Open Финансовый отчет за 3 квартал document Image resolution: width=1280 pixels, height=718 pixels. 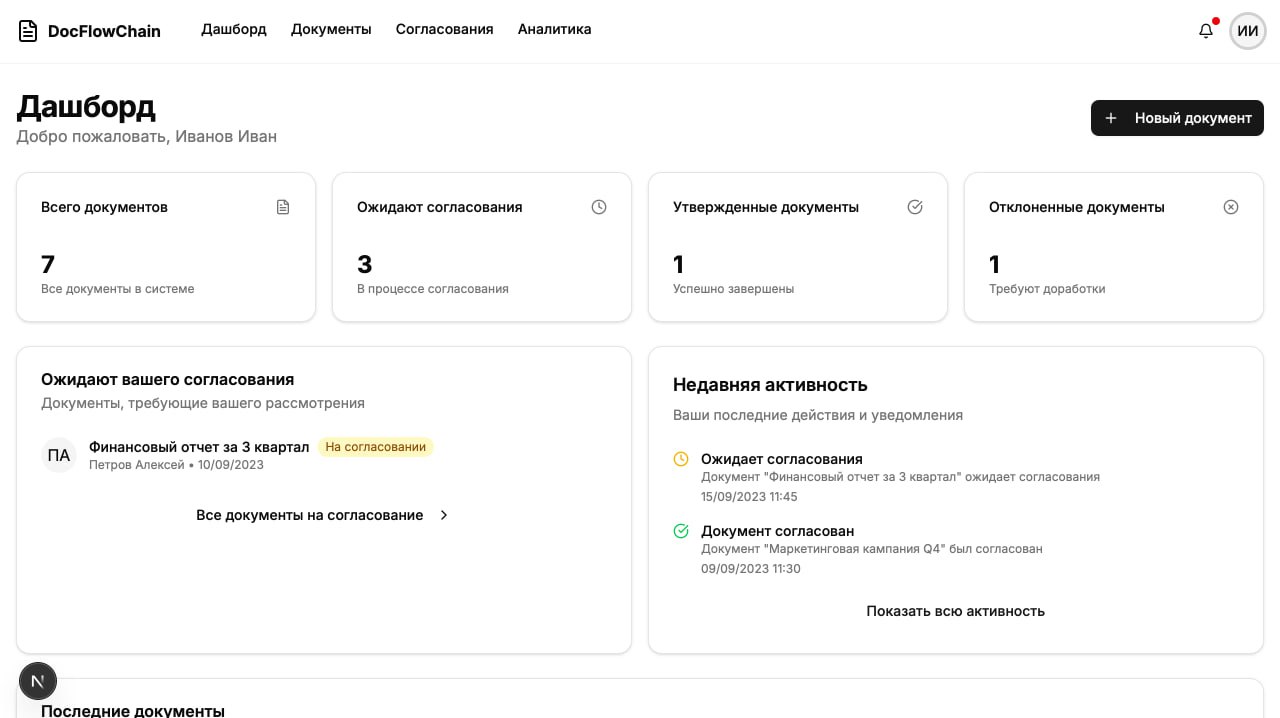199,447
